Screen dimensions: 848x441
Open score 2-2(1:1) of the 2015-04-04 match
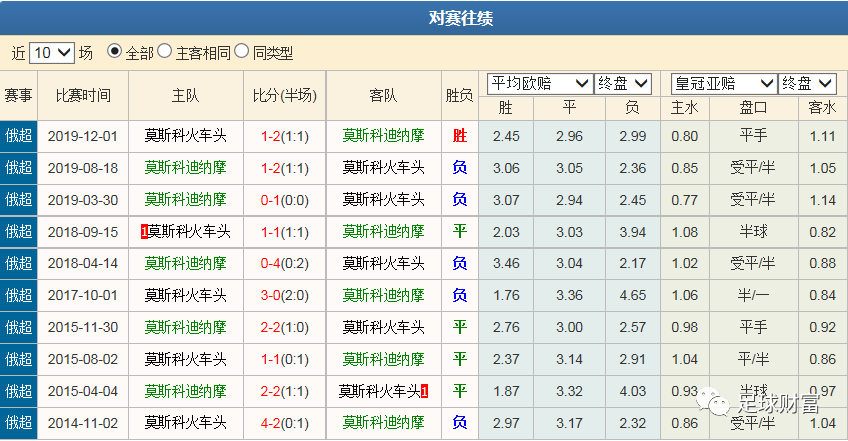[284, 392]
